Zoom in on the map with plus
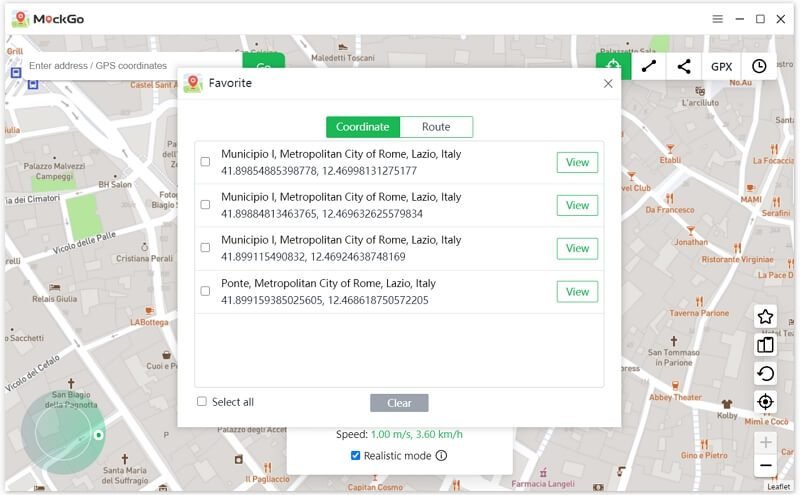The image size is (800, 495). [765, 442]
